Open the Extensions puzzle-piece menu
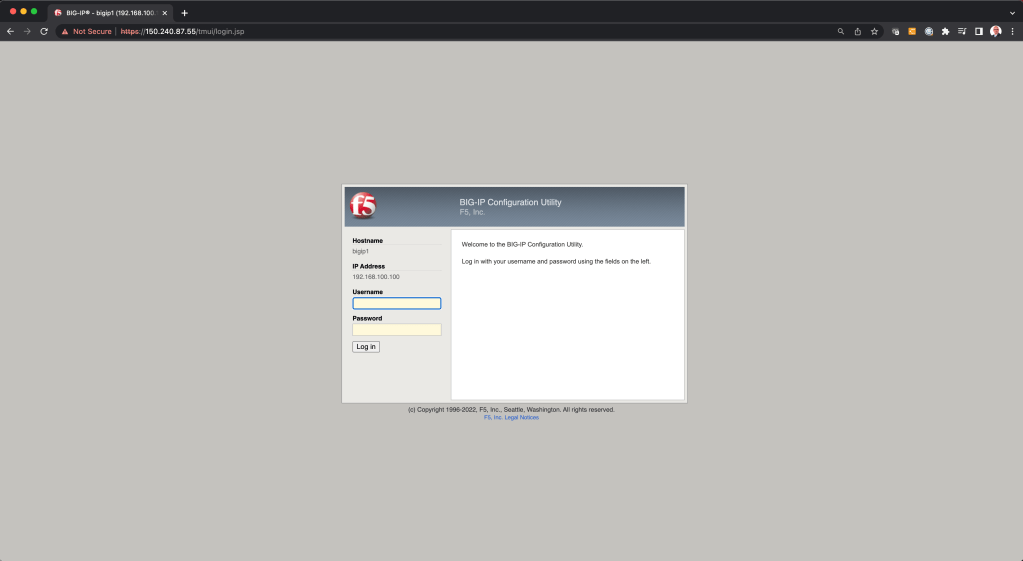 click(x=945, y=31)
